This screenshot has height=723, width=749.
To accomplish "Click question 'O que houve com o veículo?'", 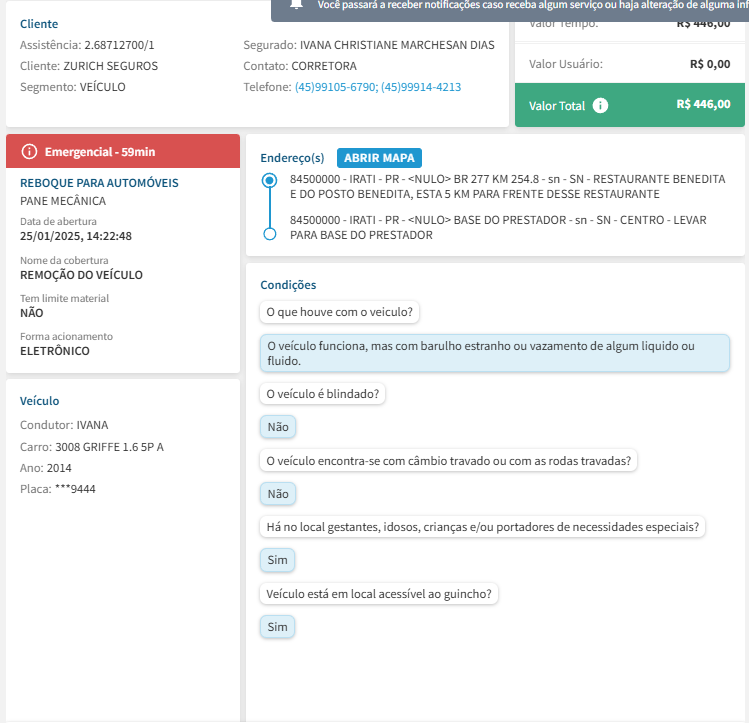I will (x=340, y=312).
